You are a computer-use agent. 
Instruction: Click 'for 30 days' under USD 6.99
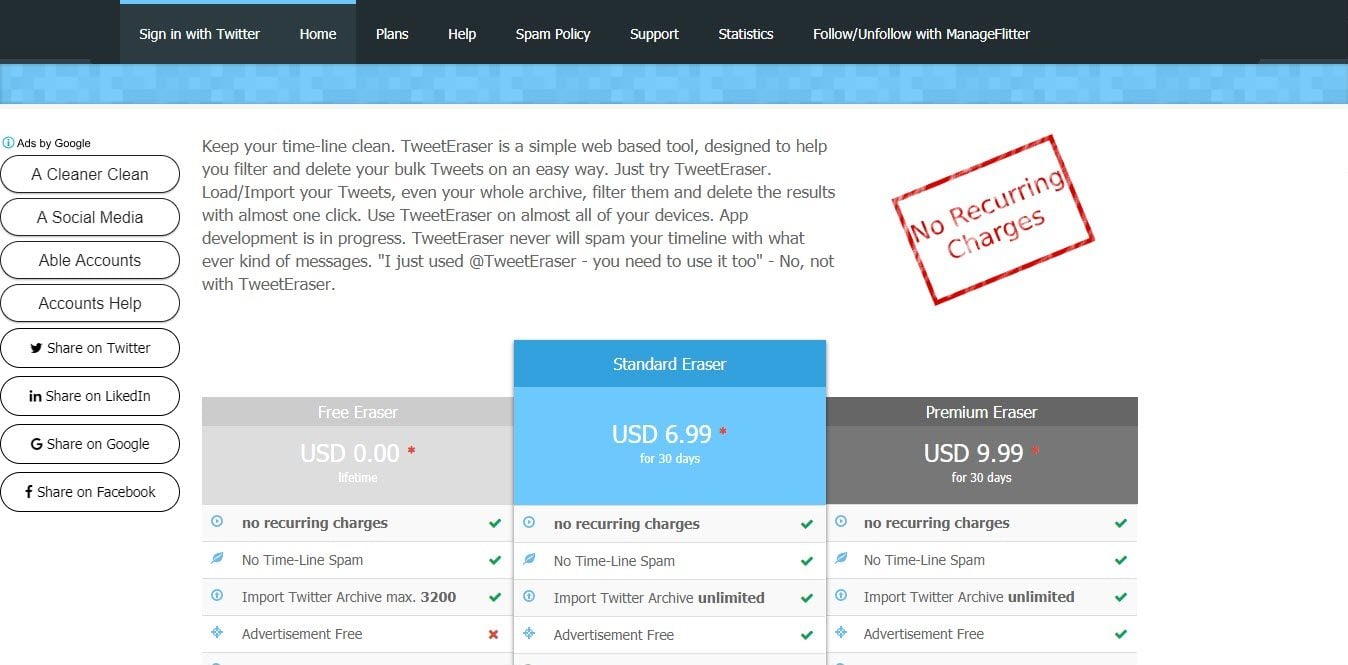point(670,459)
